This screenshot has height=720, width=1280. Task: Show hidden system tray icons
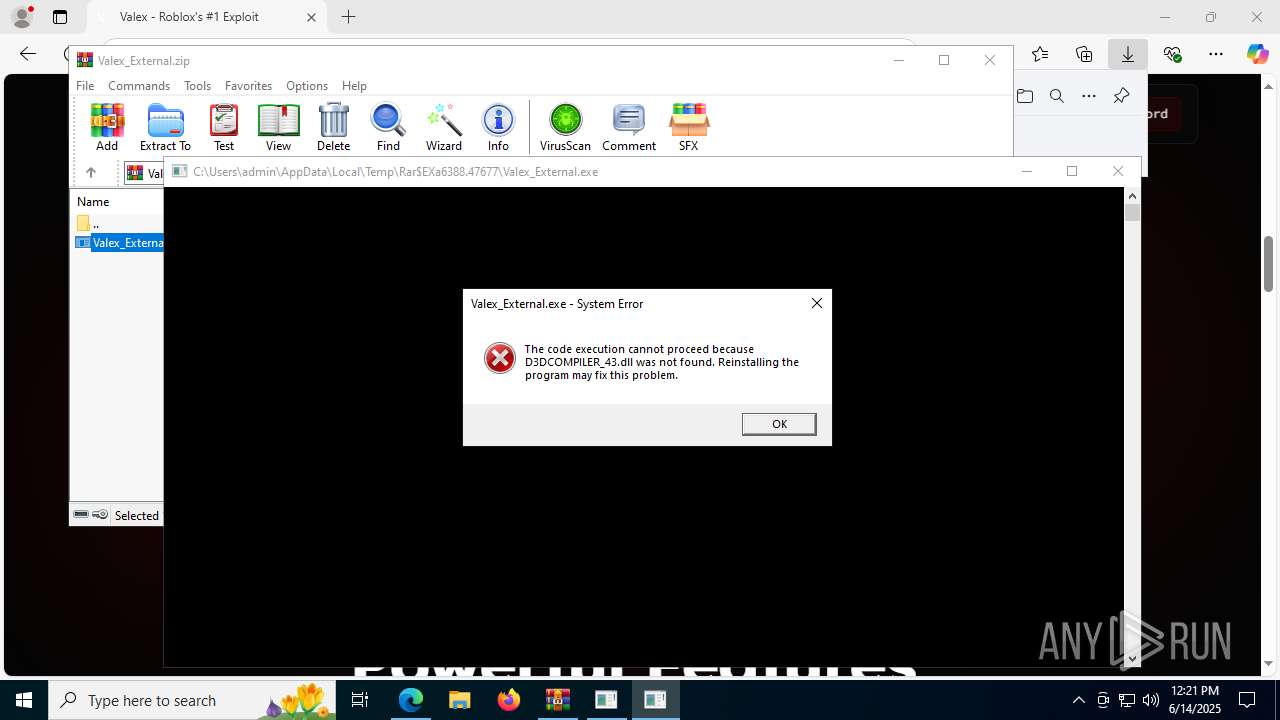(x=1078, y=700)
